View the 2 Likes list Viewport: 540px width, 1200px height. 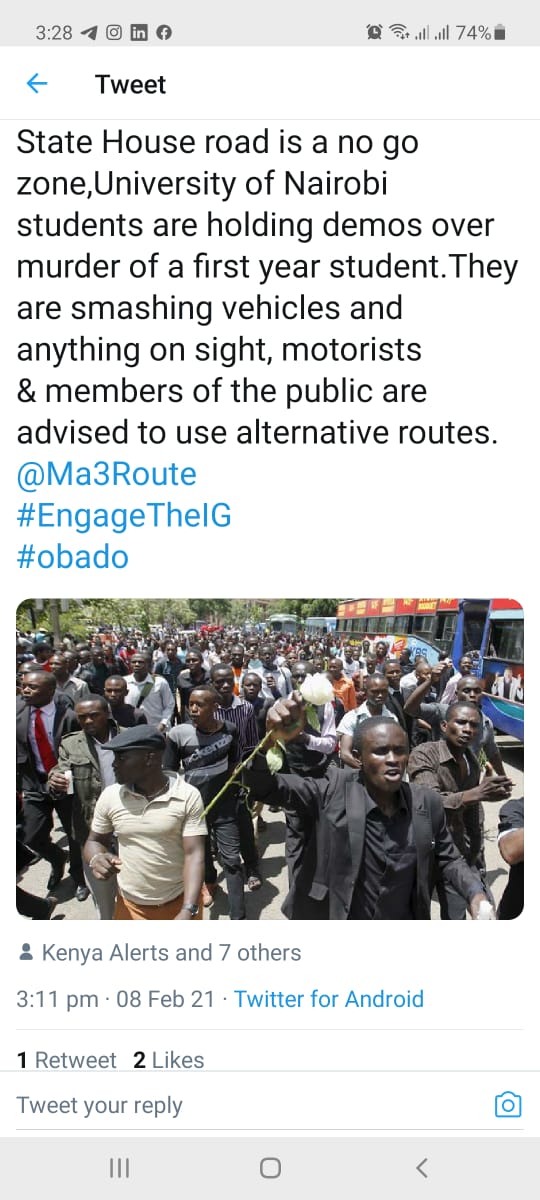coord(169,1060)
